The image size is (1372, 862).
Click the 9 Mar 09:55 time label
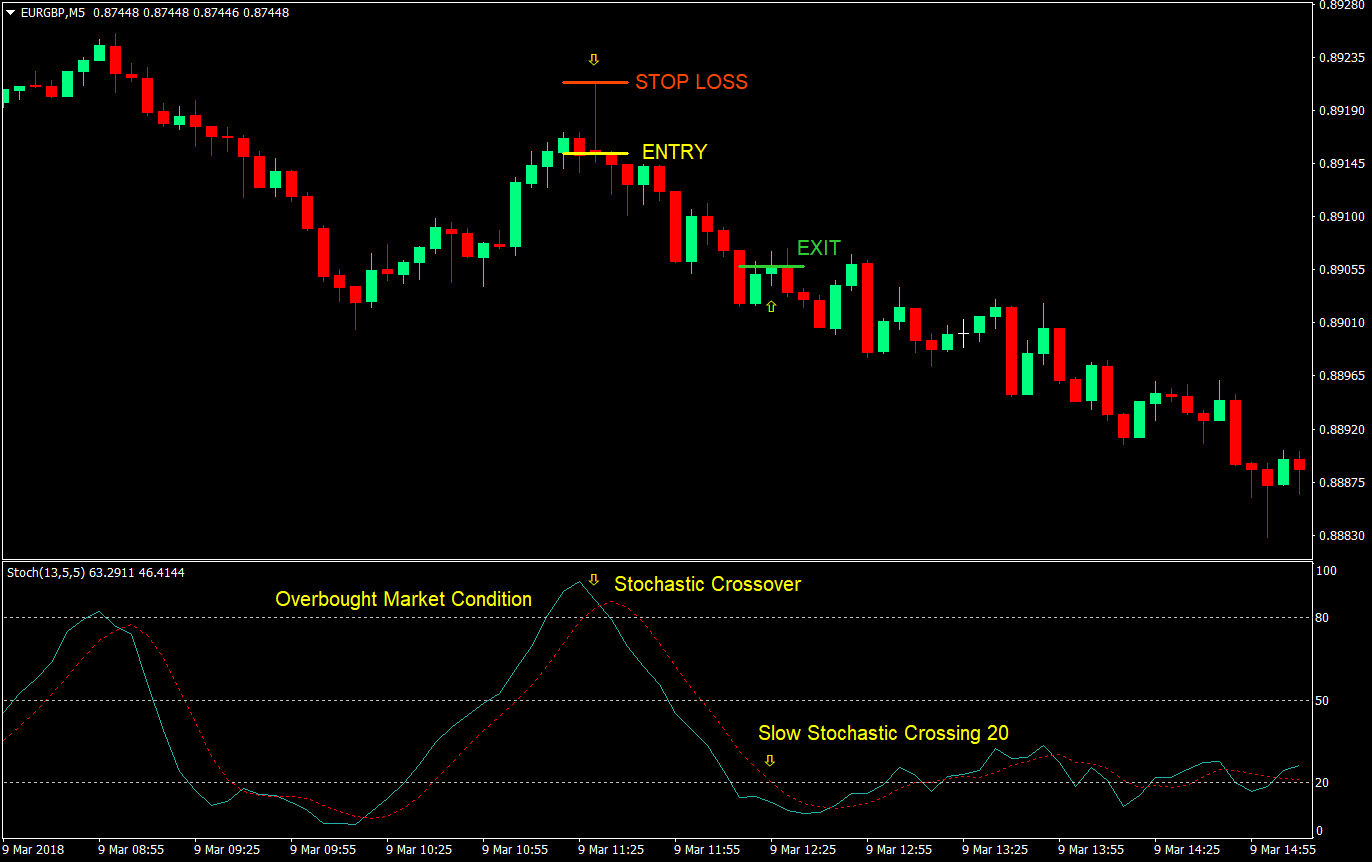click(323, 849)
